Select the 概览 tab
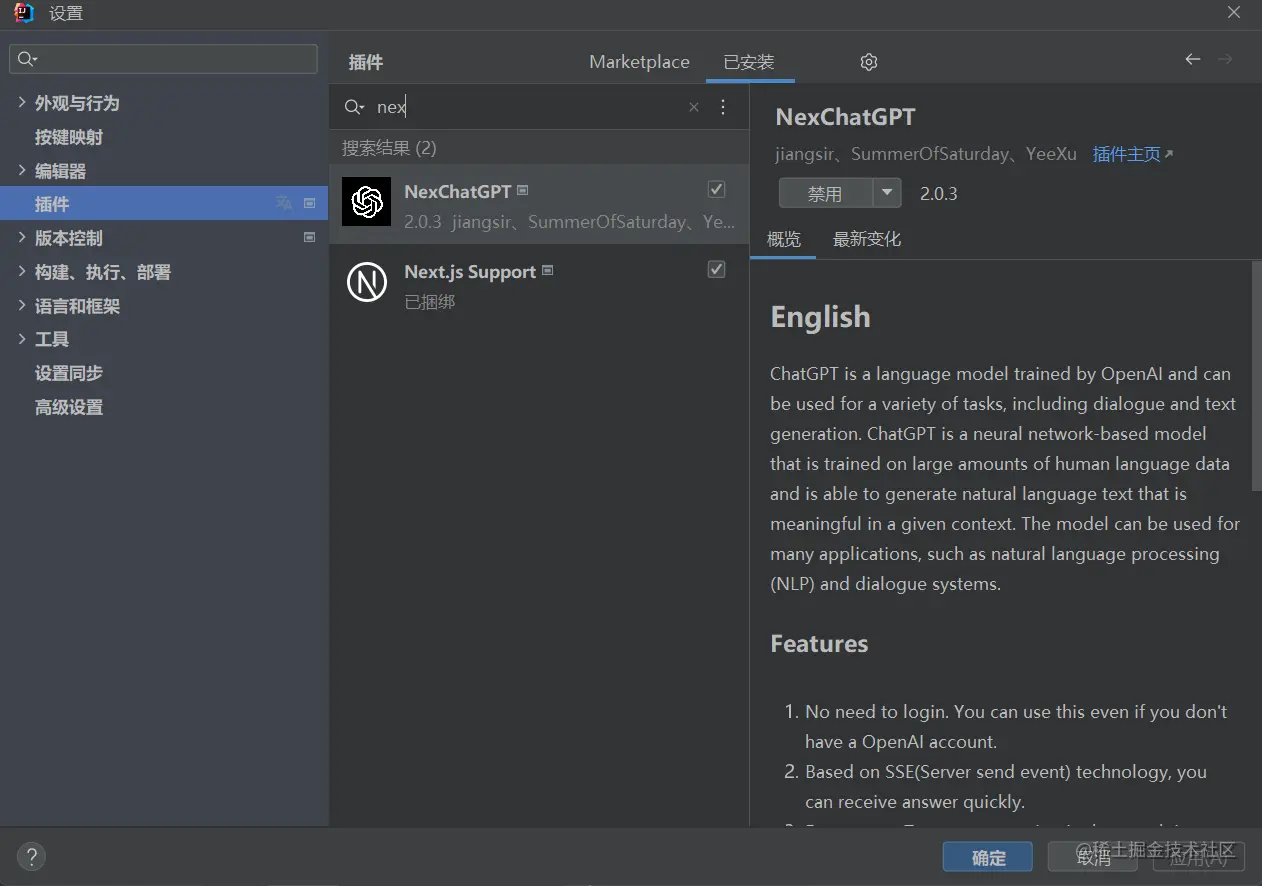Image resolution: width=1262 pixels, height=886 pixels. click(784, 239)
